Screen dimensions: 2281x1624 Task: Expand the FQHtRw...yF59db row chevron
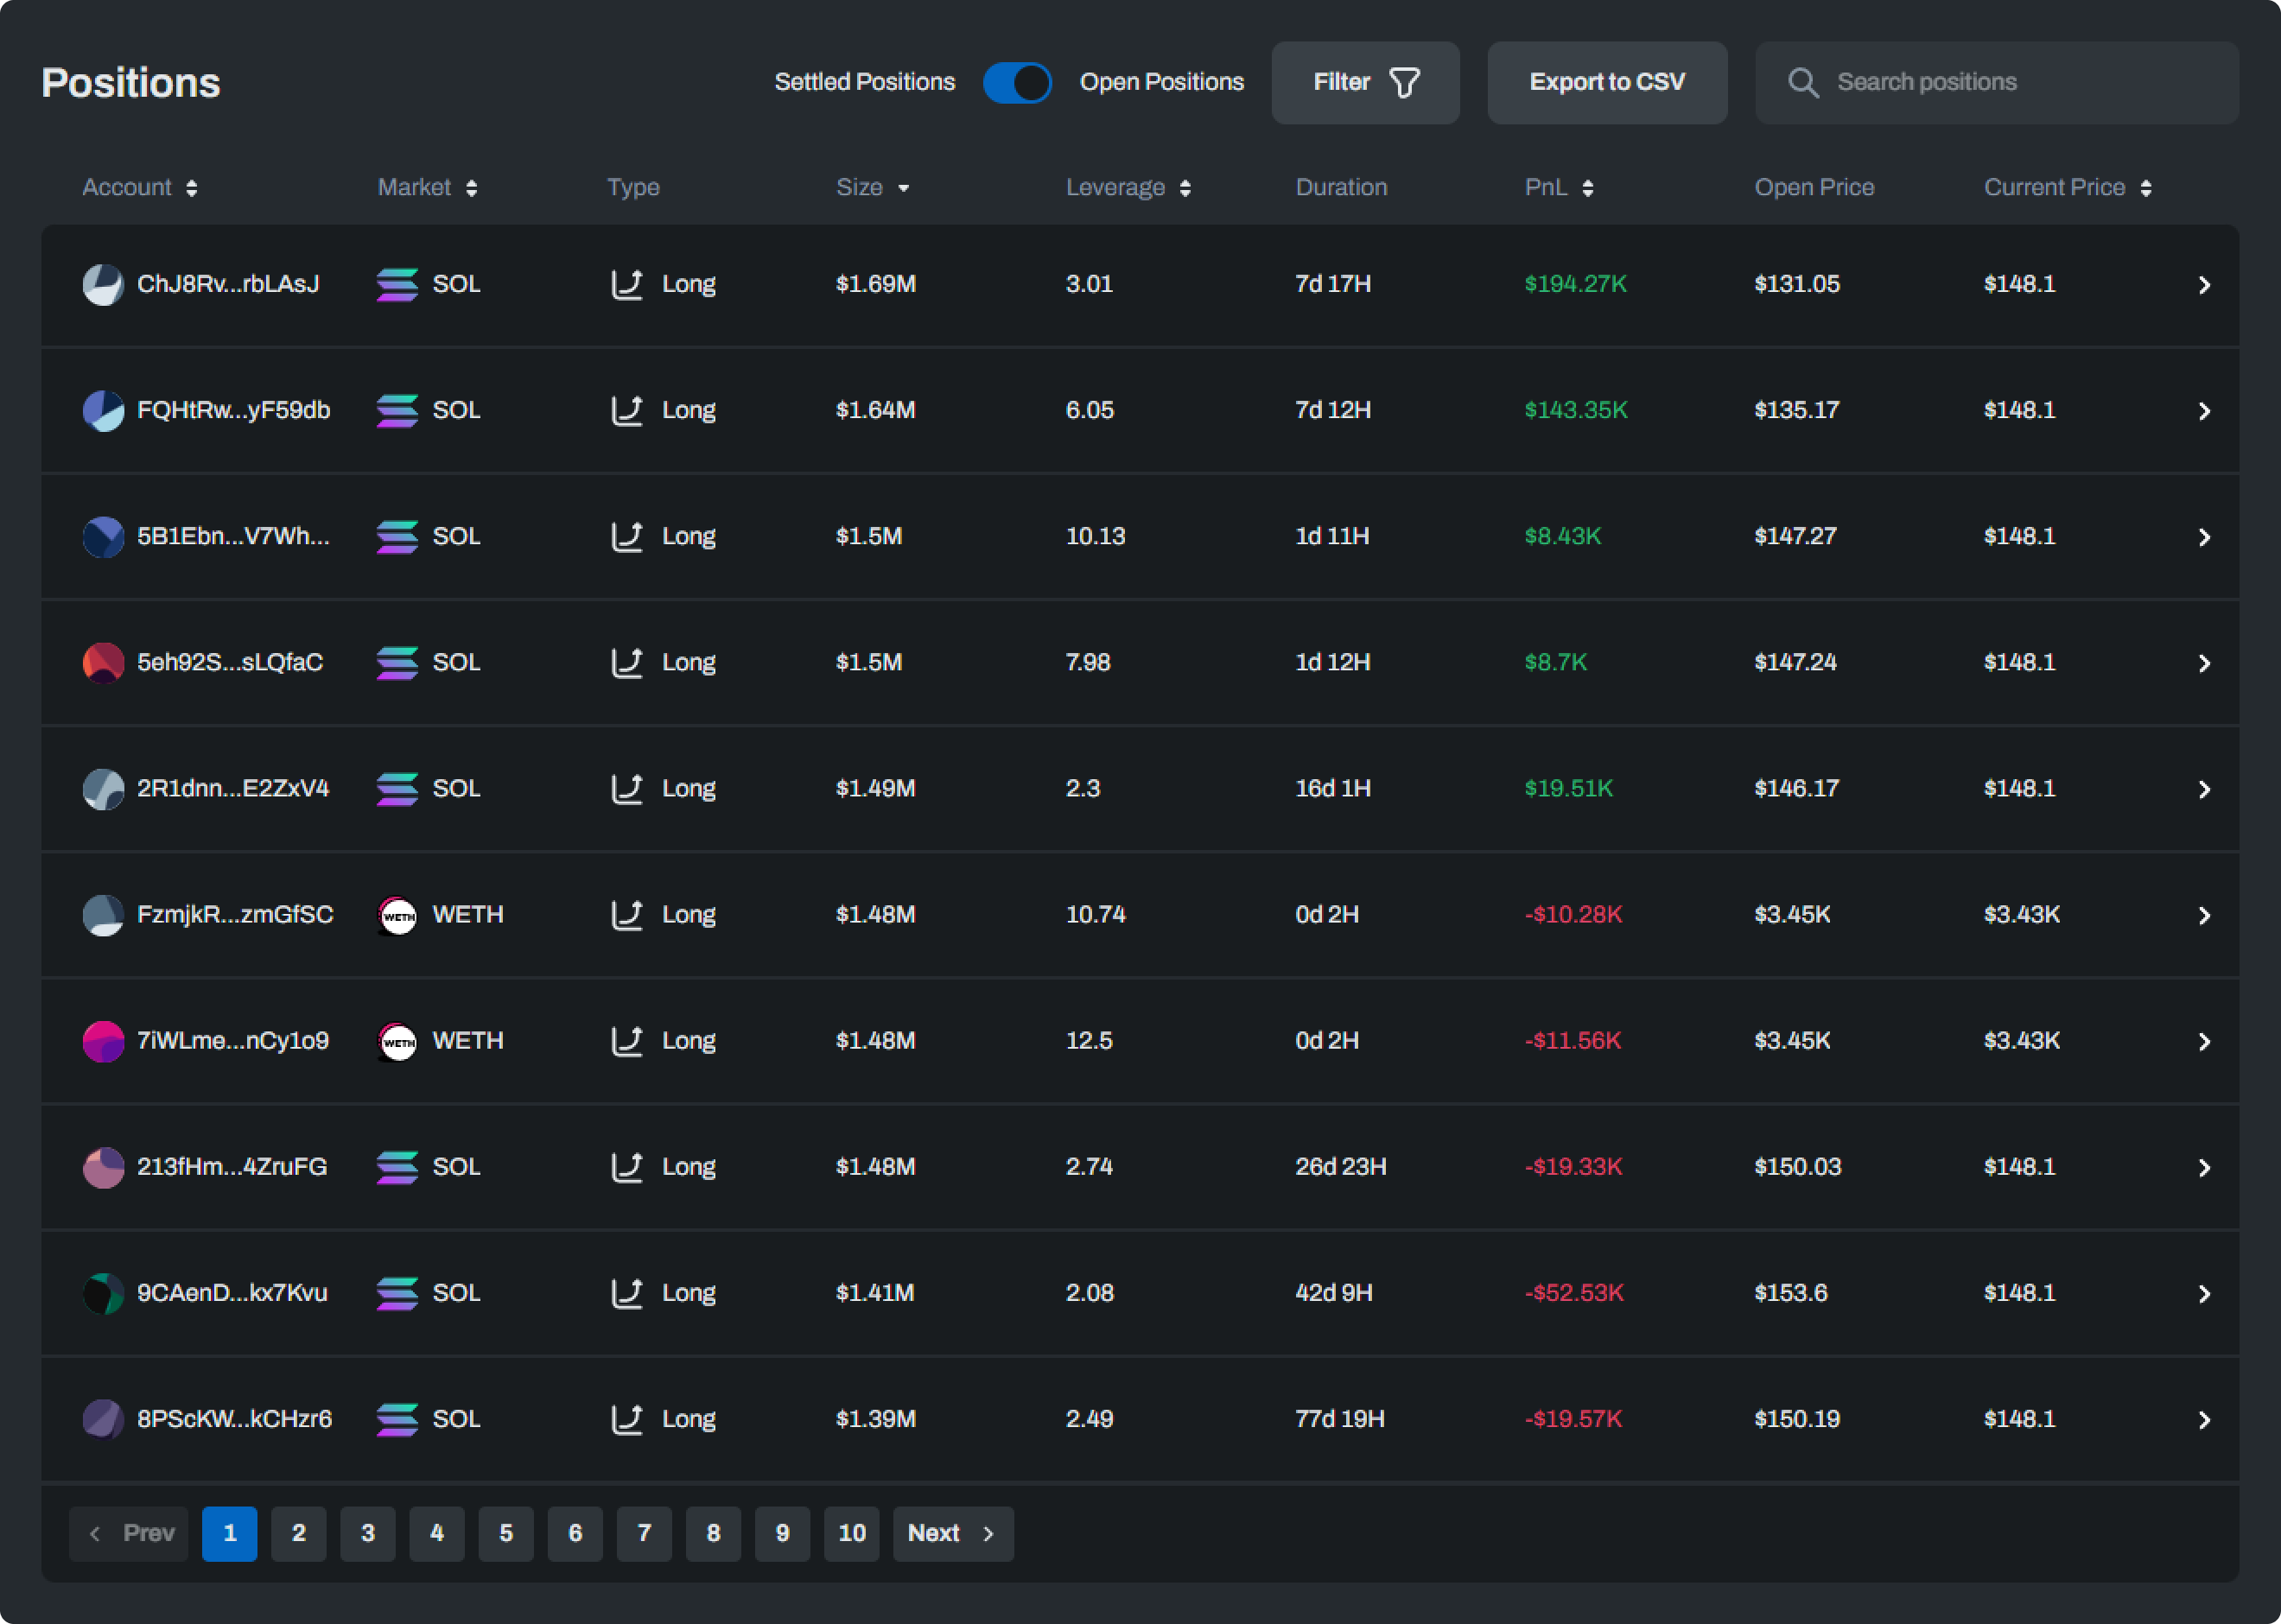[2204, 411]
